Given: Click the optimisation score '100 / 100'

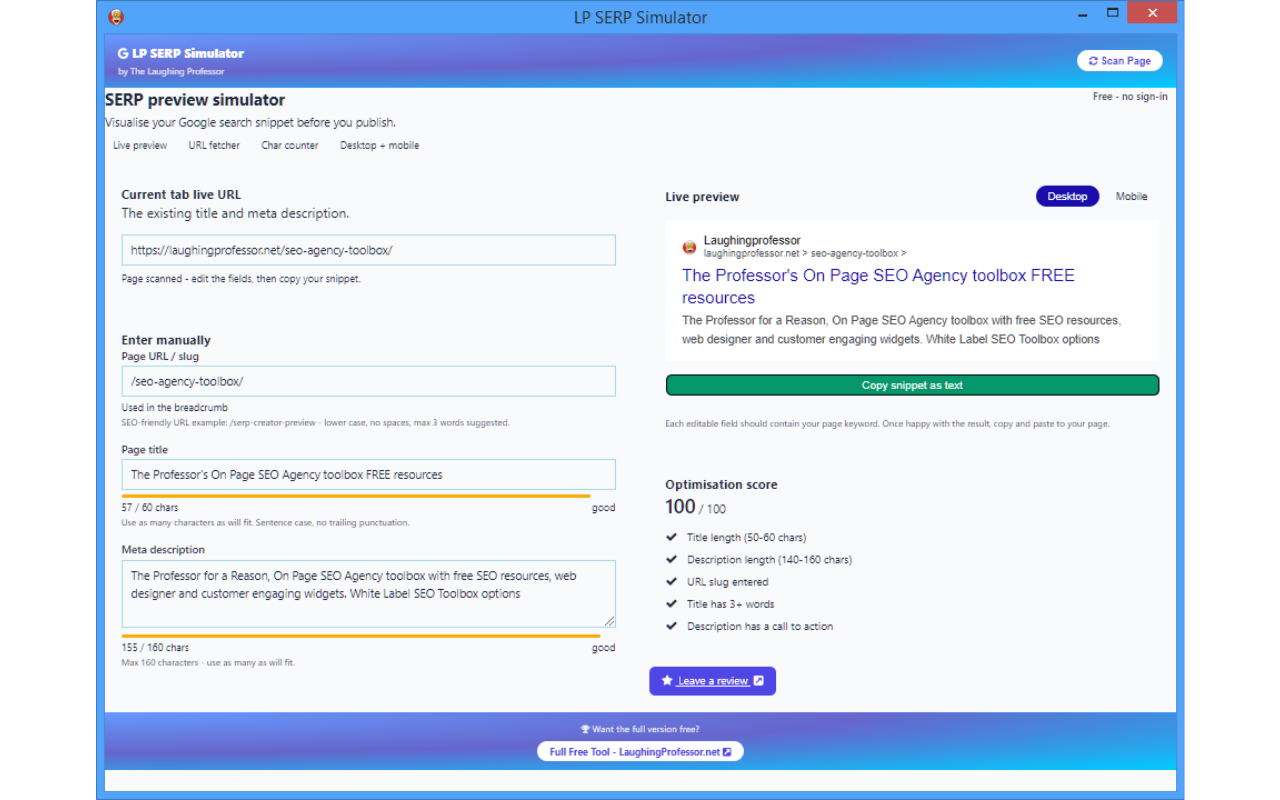Looking at the screenshot, I should tap(696, 507).
